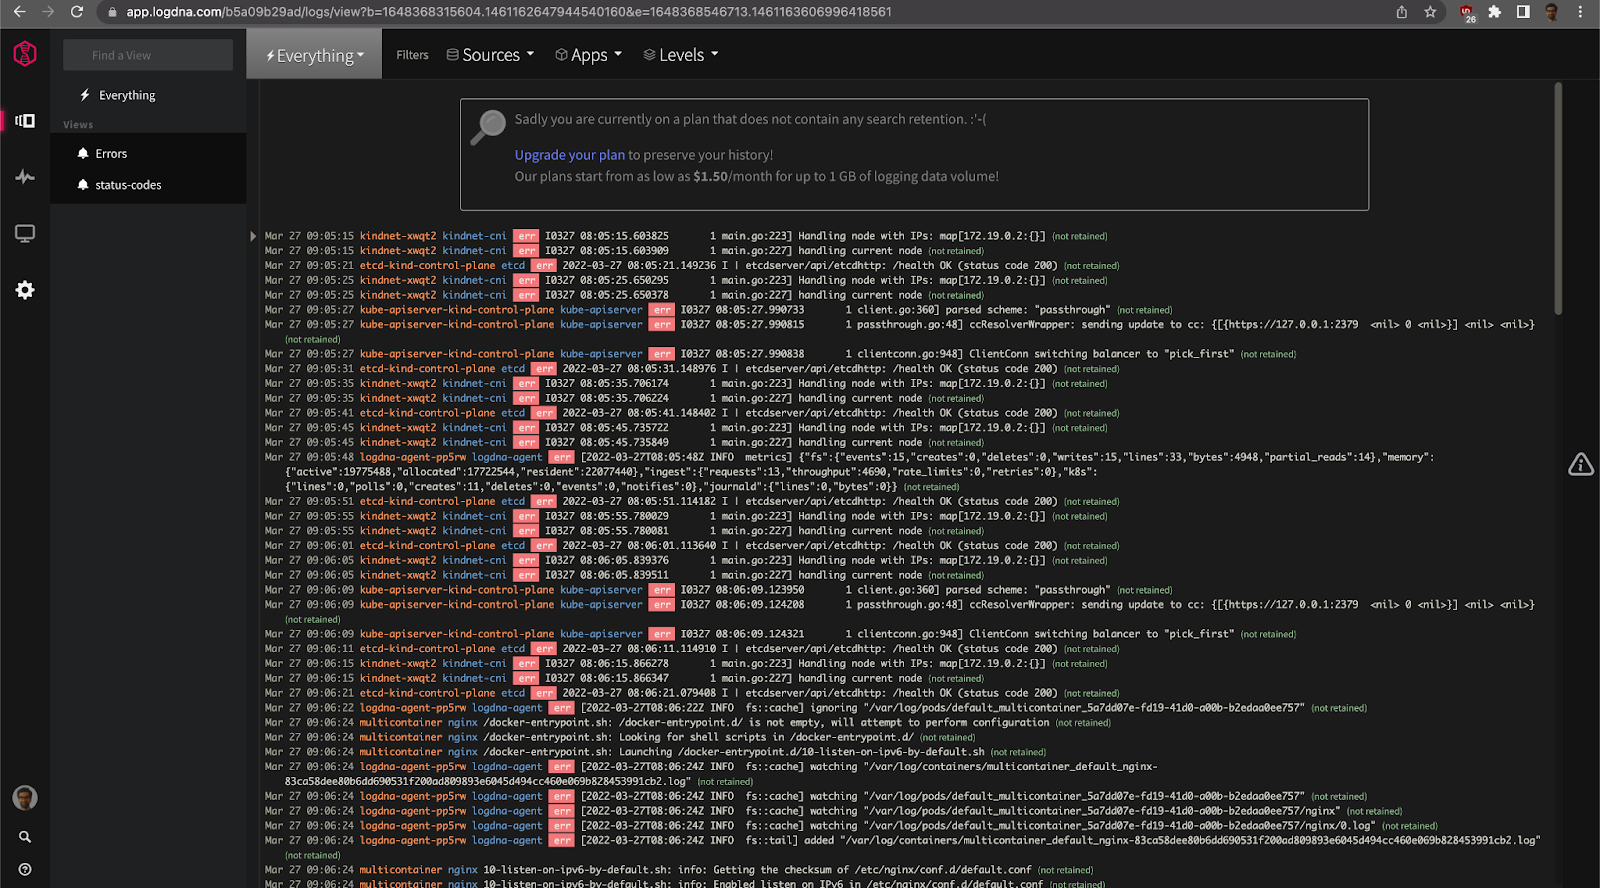This screenshot has width=1600, height=888.
Task: Open the Views panel icon in left rail
Action: point(25,121)
